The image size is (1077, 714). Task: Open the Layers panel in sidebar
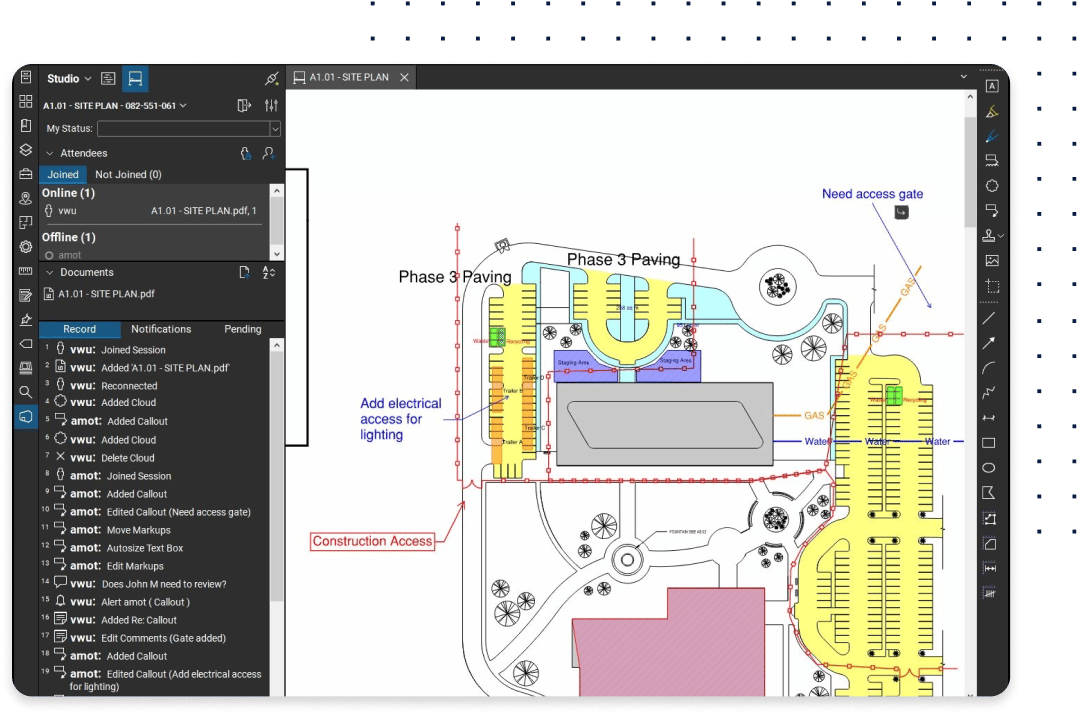26,150
